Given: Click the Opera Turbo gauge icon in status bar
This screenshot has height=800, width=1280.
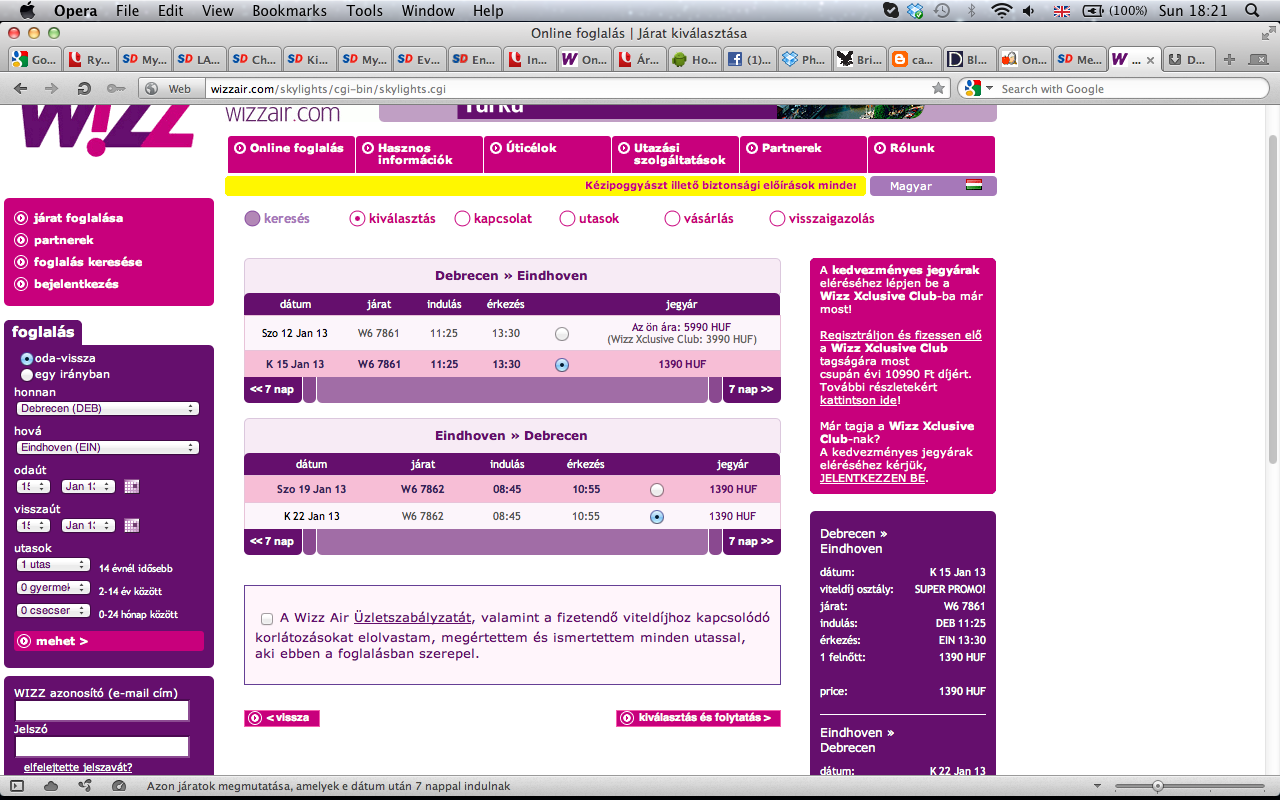Looking at the screenshot, I should [119, 786].
